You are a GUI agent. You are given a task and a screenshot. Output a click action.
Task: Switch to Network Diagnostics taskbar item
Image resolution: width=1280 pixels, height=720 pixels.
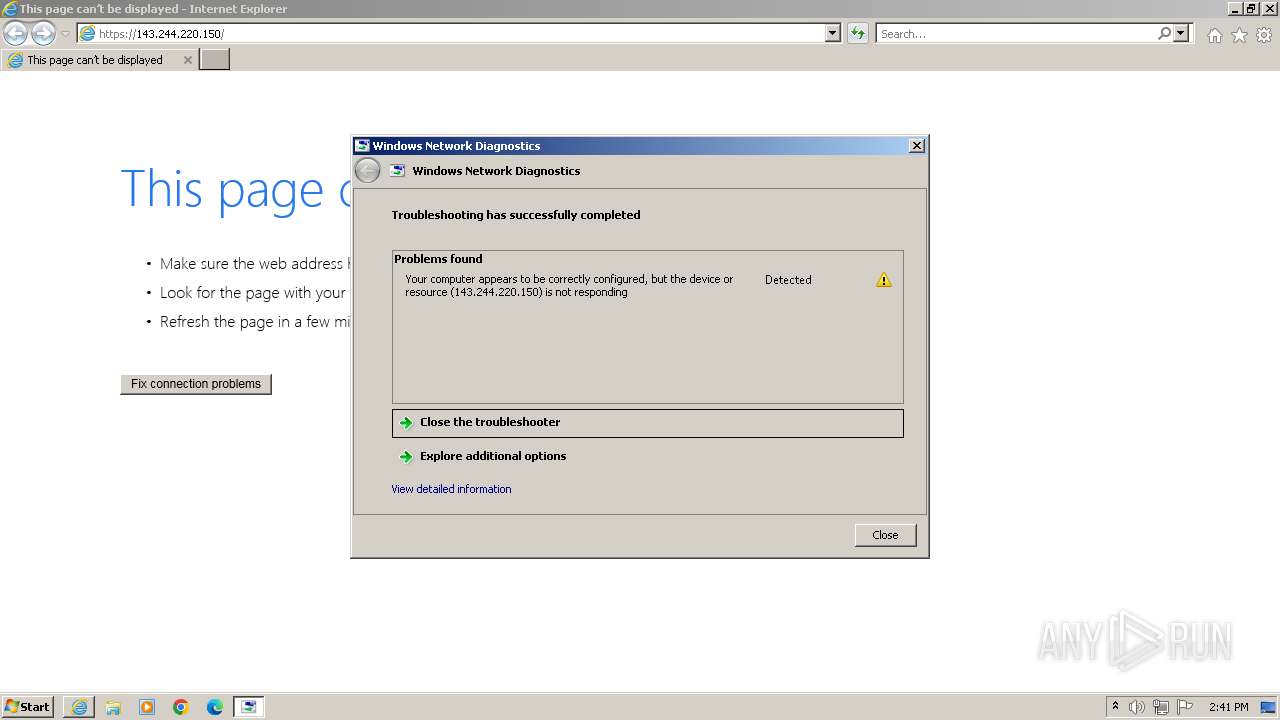point(249,707)
